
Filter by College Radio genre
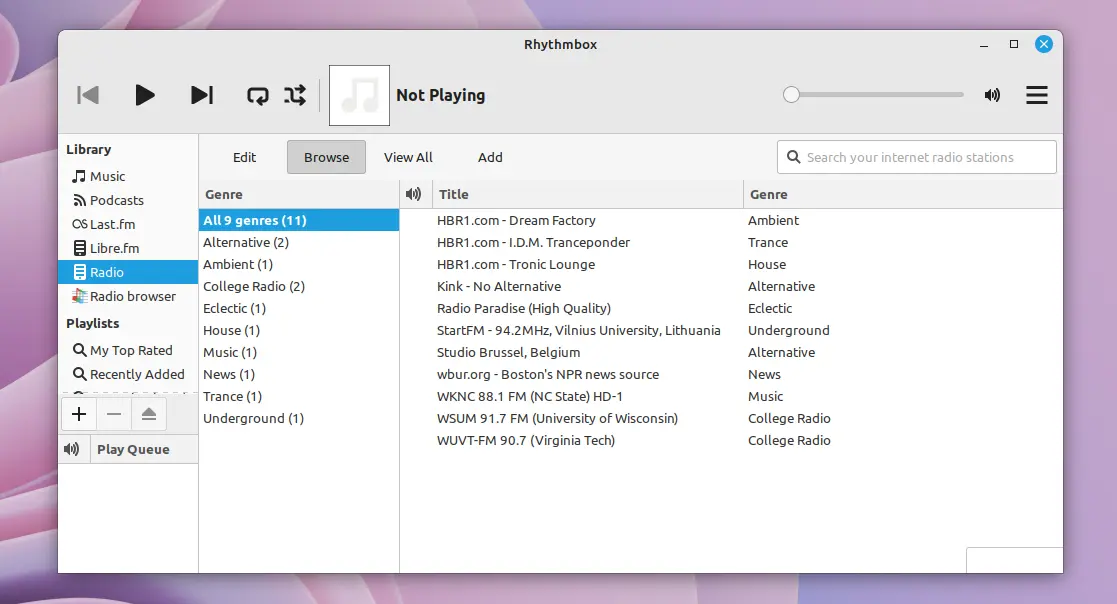(253, 286)
